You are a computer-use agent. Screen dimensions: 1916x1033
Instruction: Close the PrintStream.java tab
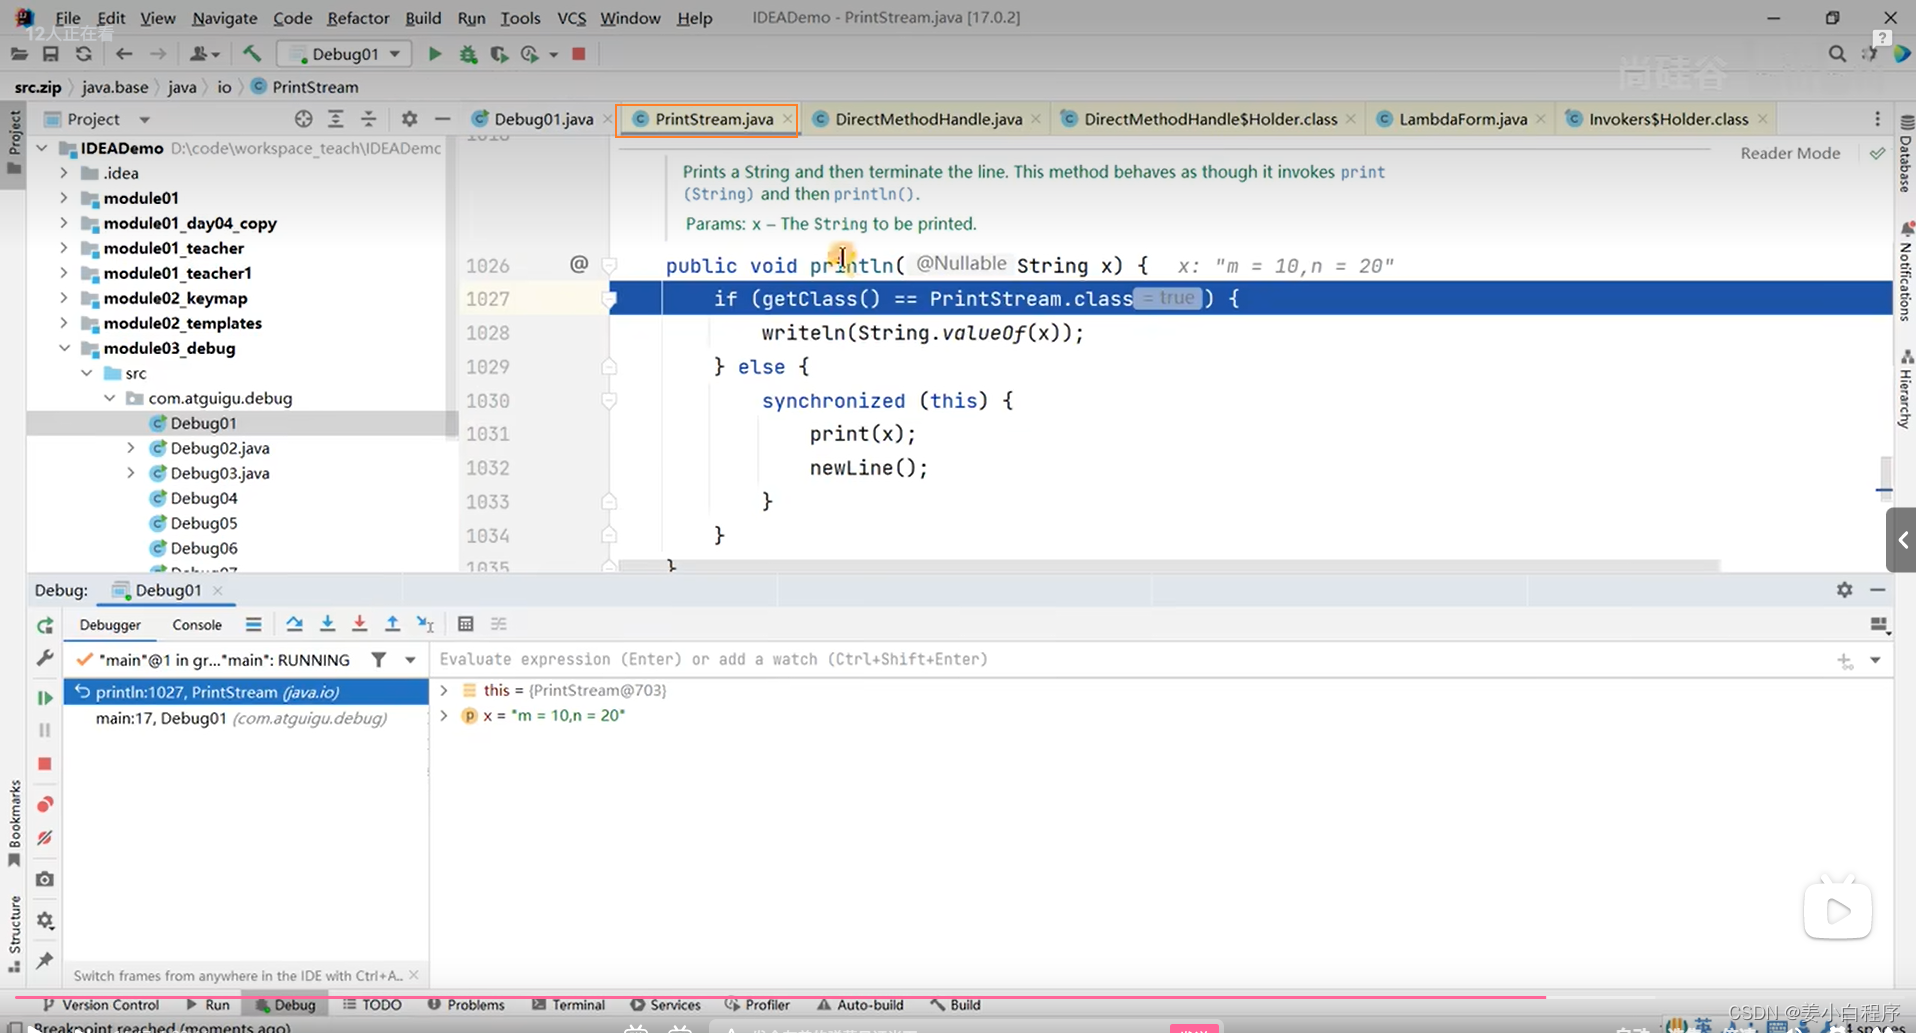click(x=788, y=119)
